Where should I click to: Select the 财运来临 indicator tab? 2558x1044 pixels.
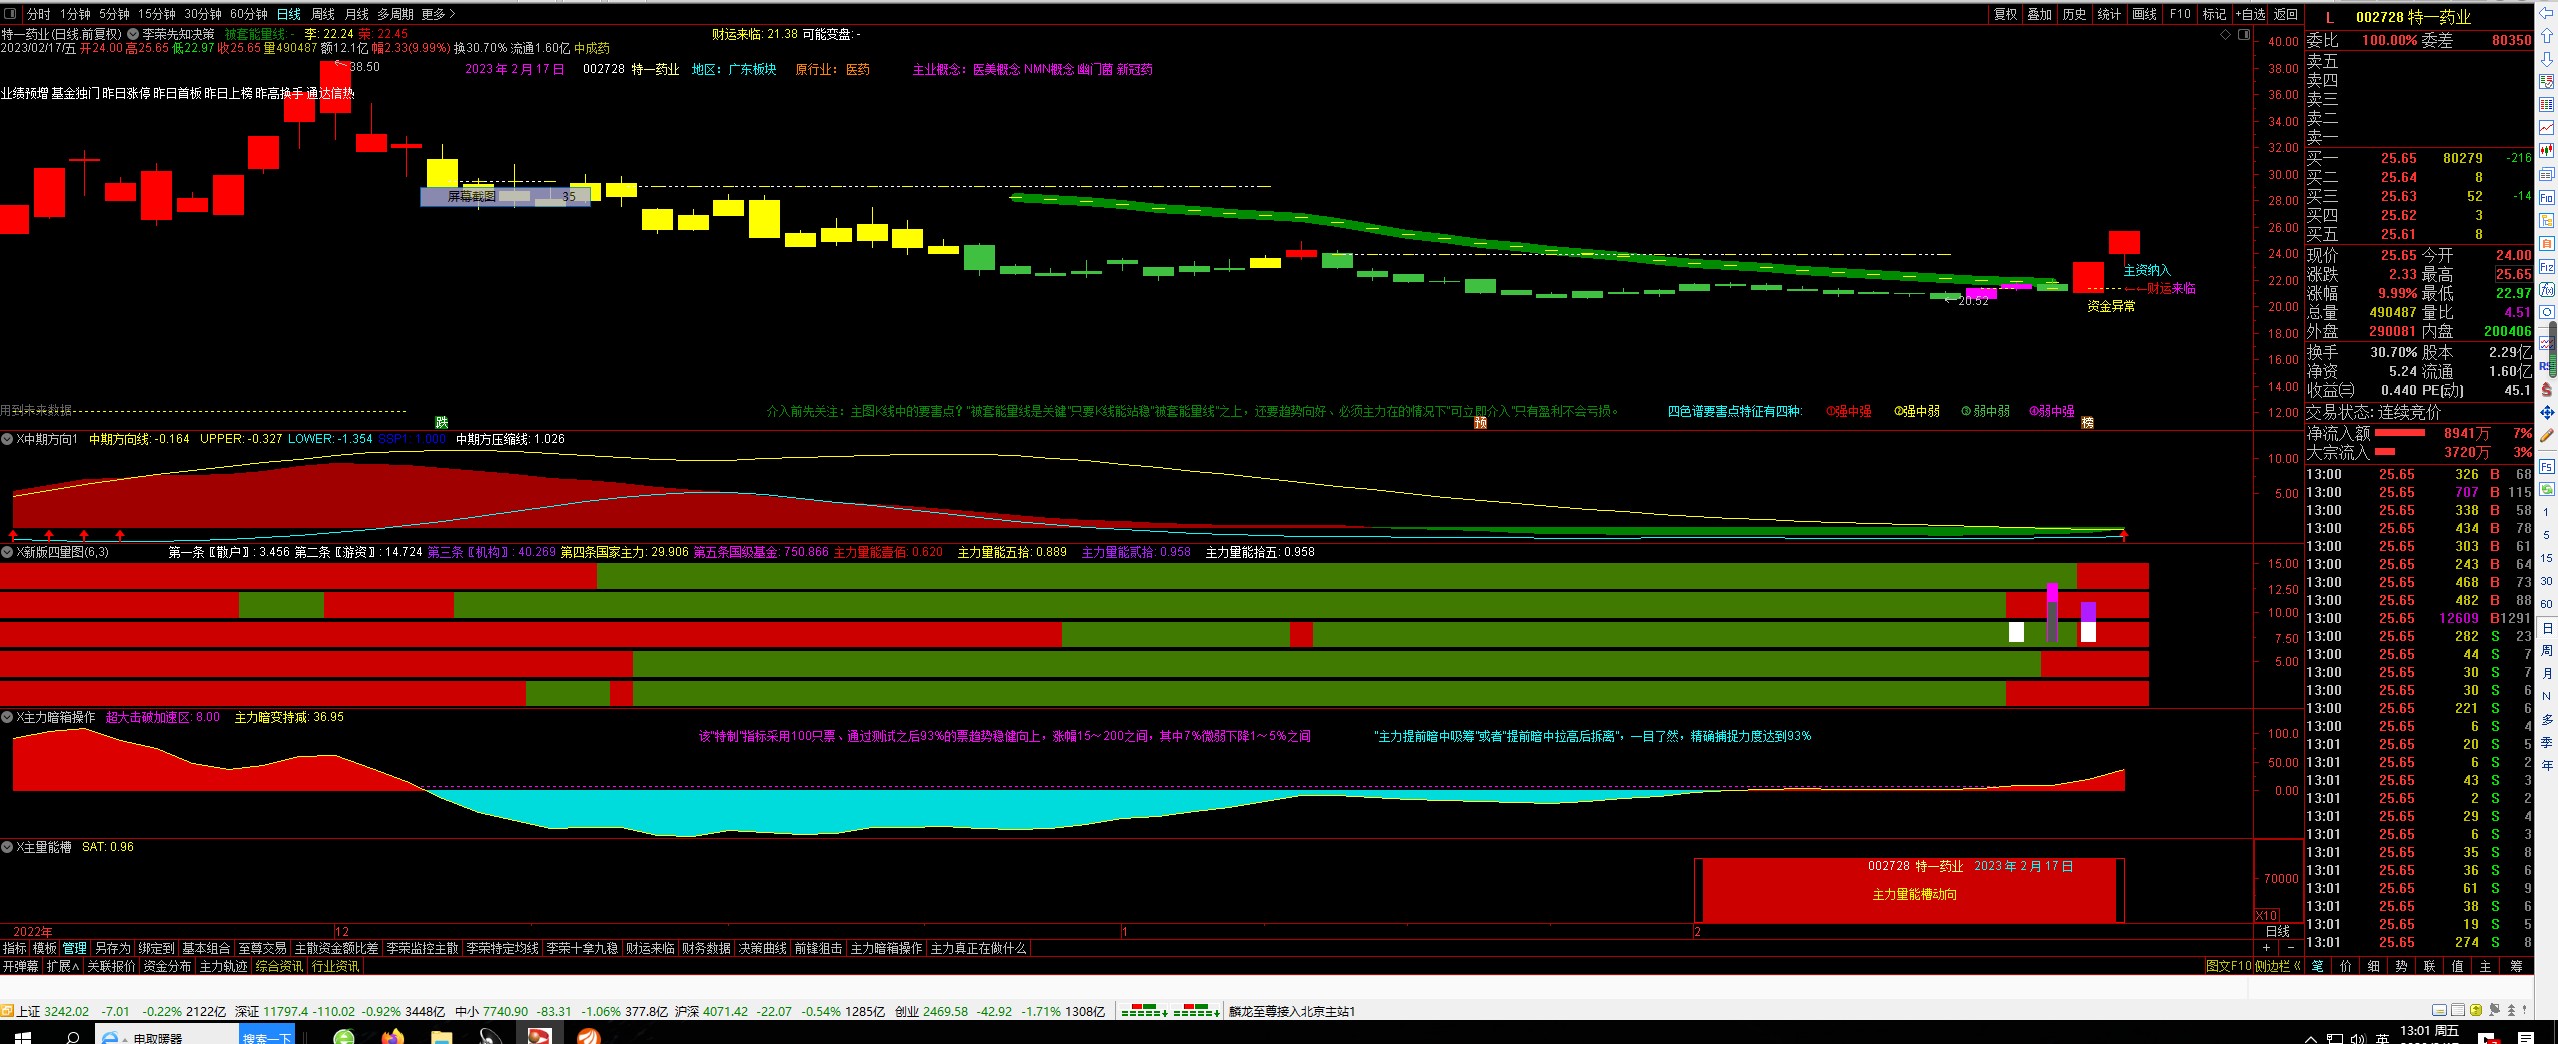coord(650,948)
